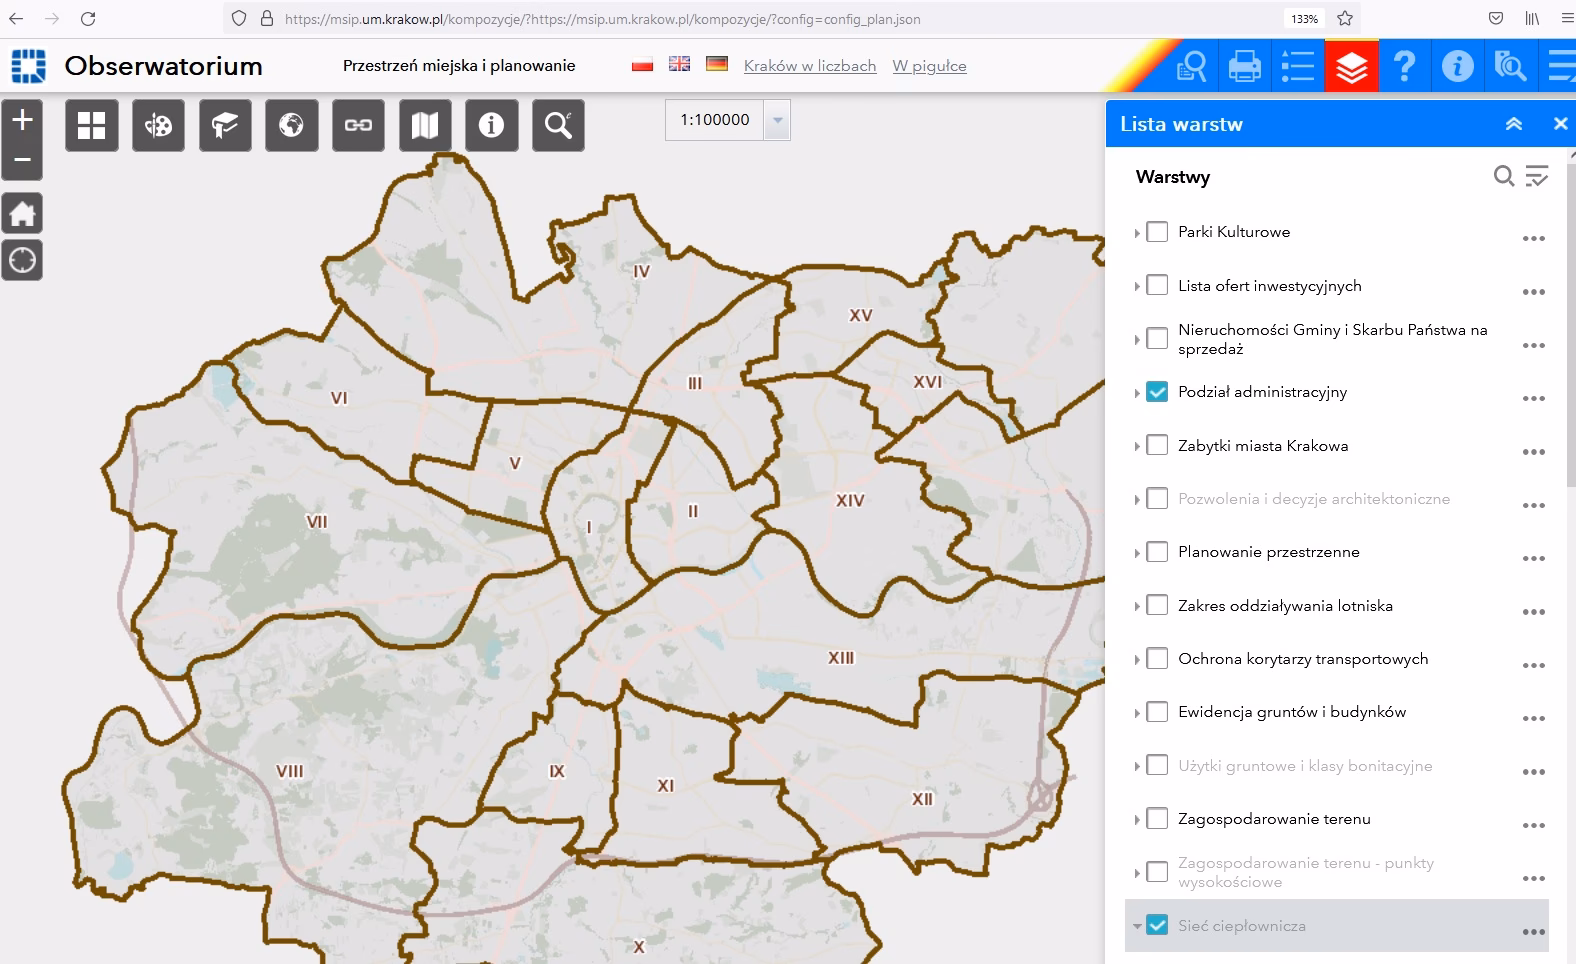Screen dimensions: 1576x964
Task: Return the map to home extent
Action: [22, 214]
